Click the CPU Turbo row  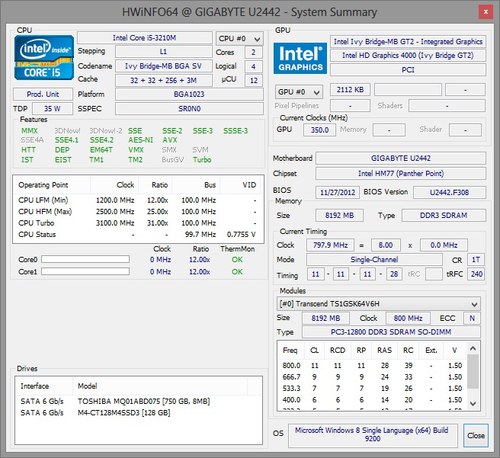(138, 223)
